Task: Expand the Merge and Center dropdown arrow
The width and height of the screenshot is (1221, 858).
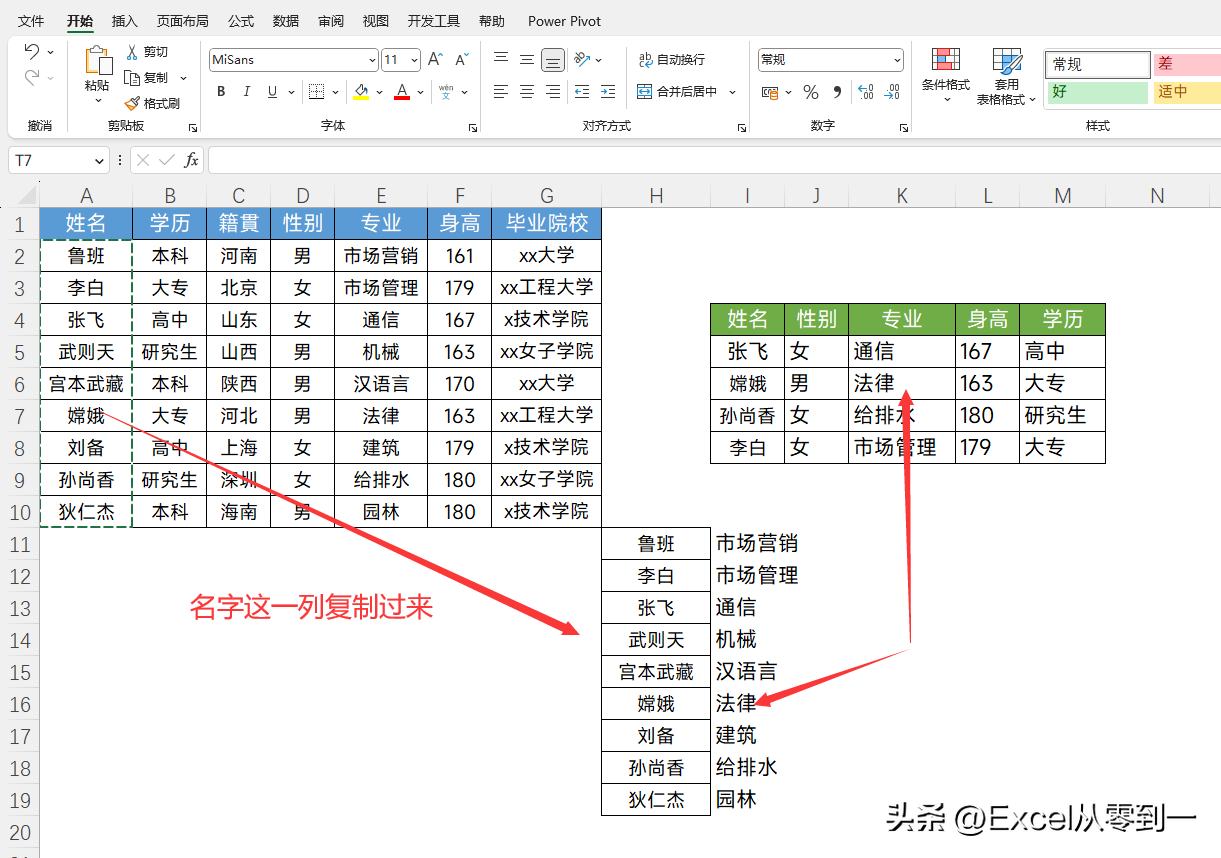Action: [x=733, y=92]
